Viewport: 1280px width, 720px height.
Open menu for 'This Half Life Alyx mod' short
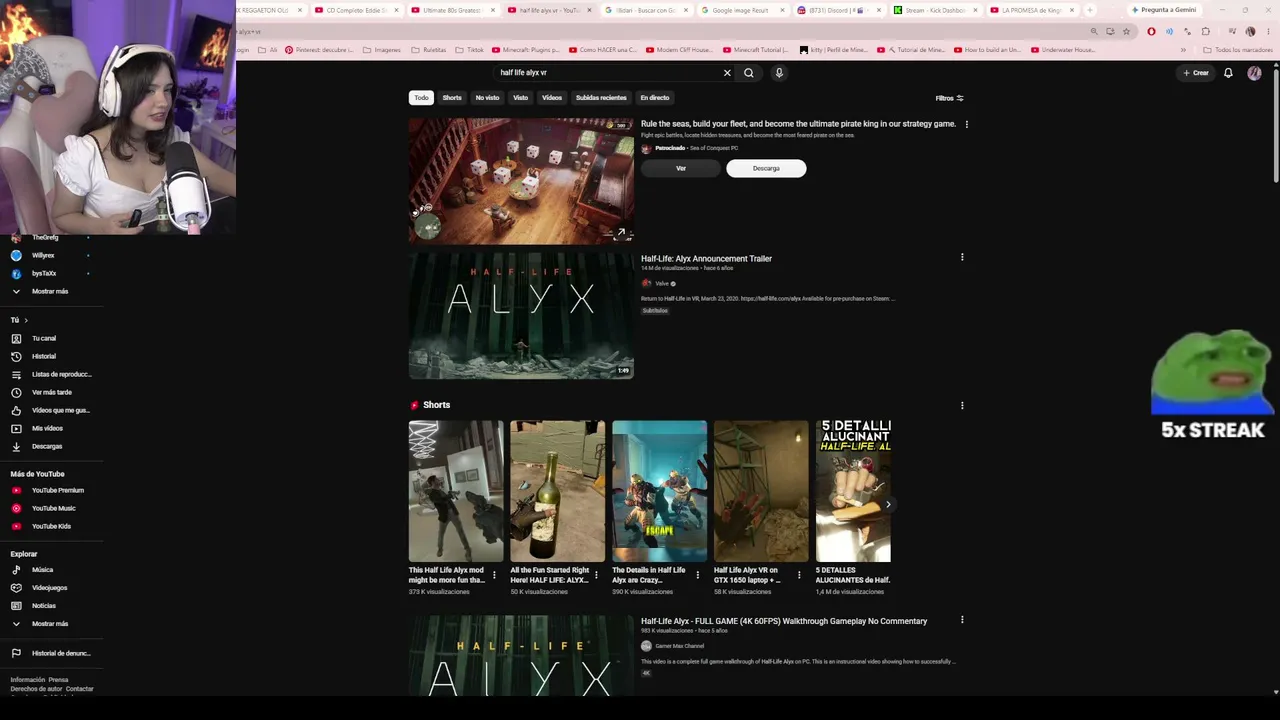(x=494, y=575)
